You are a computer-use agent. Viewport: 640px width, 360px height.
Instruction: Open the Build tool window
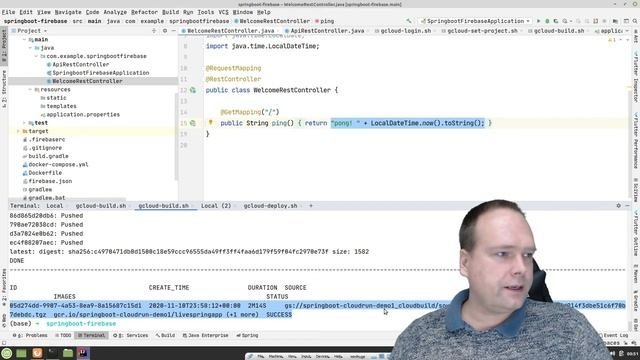(165, 336)
